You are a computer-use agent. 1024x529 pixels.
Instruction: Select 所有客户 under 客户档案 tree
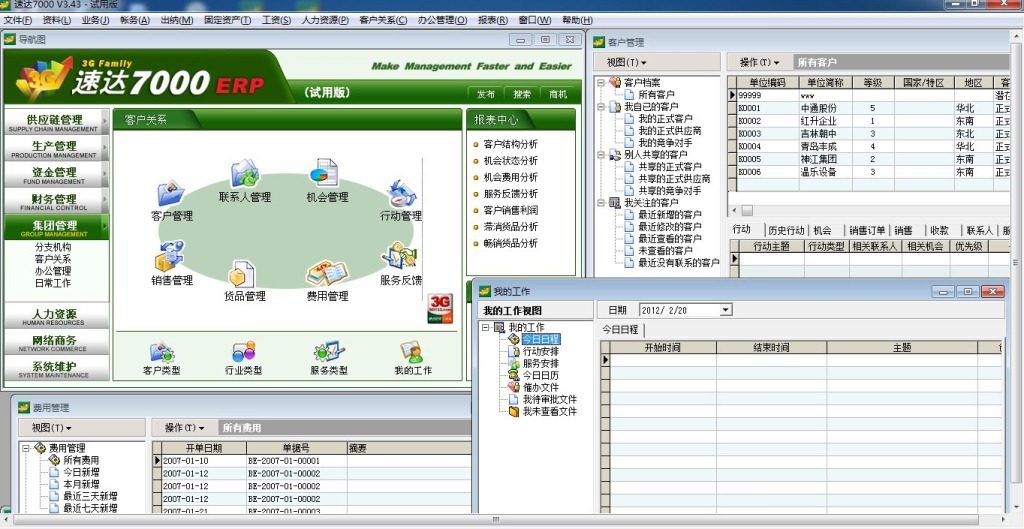click(x=656, y=95)
